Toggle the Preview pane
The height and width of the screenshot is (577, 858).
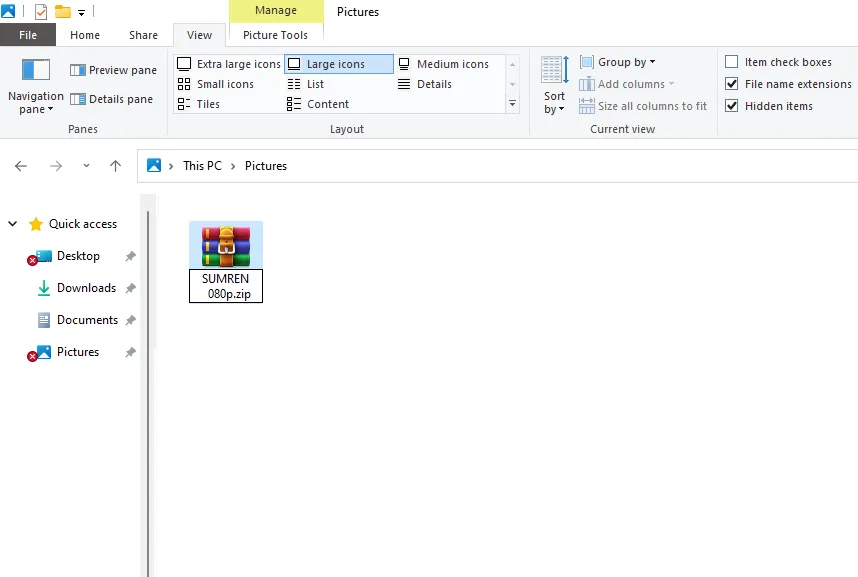pos(113,70)
